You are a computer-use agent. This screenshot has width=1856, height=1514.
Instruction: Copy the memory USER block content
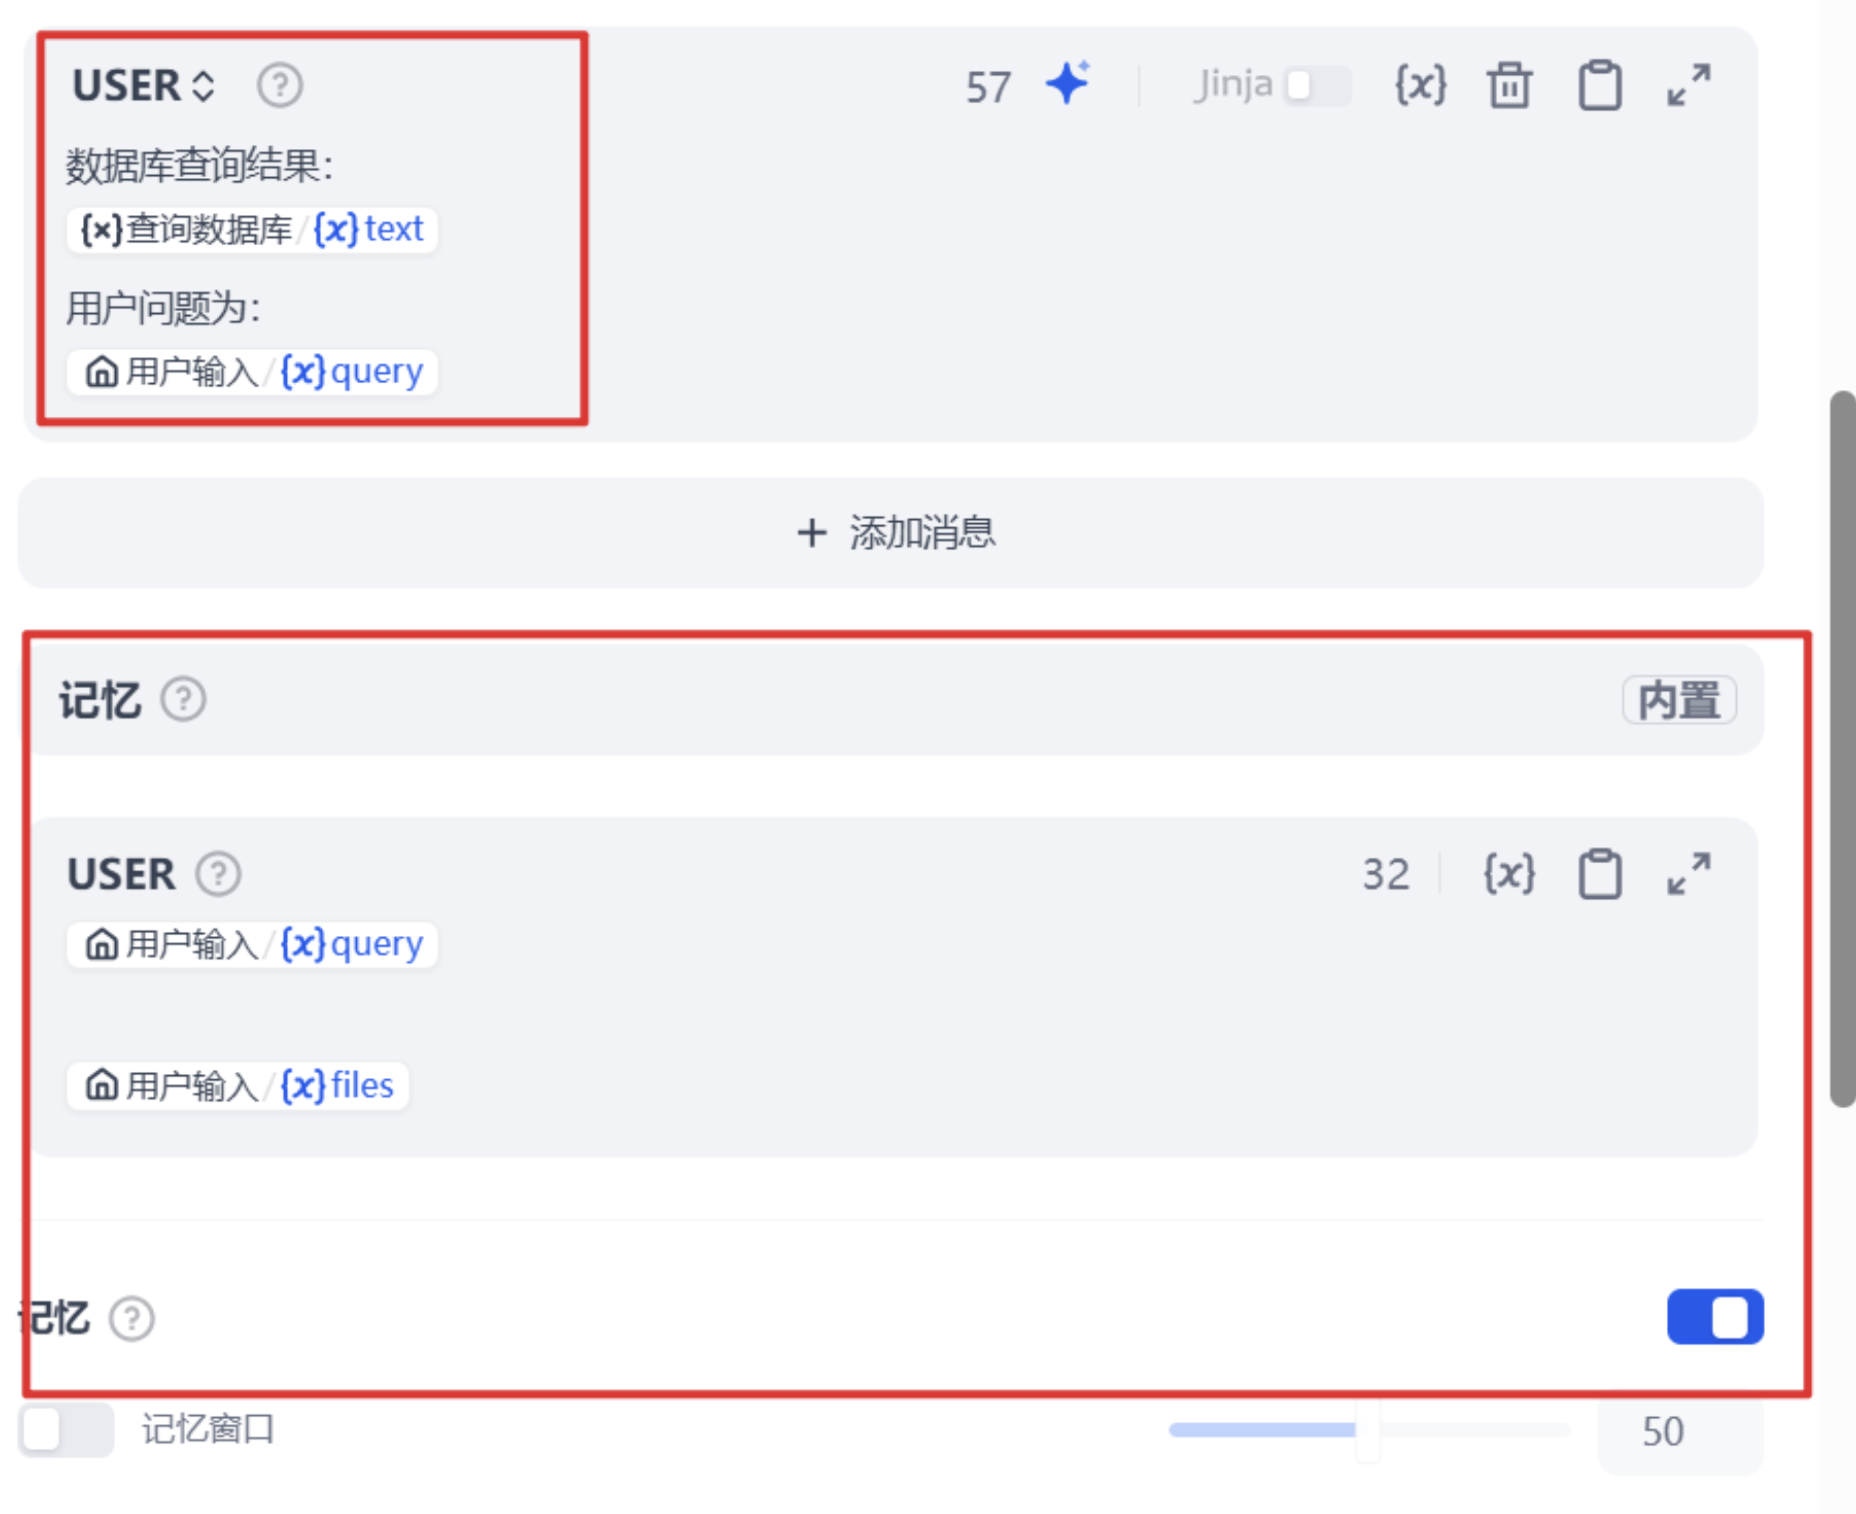[1600, 874]
